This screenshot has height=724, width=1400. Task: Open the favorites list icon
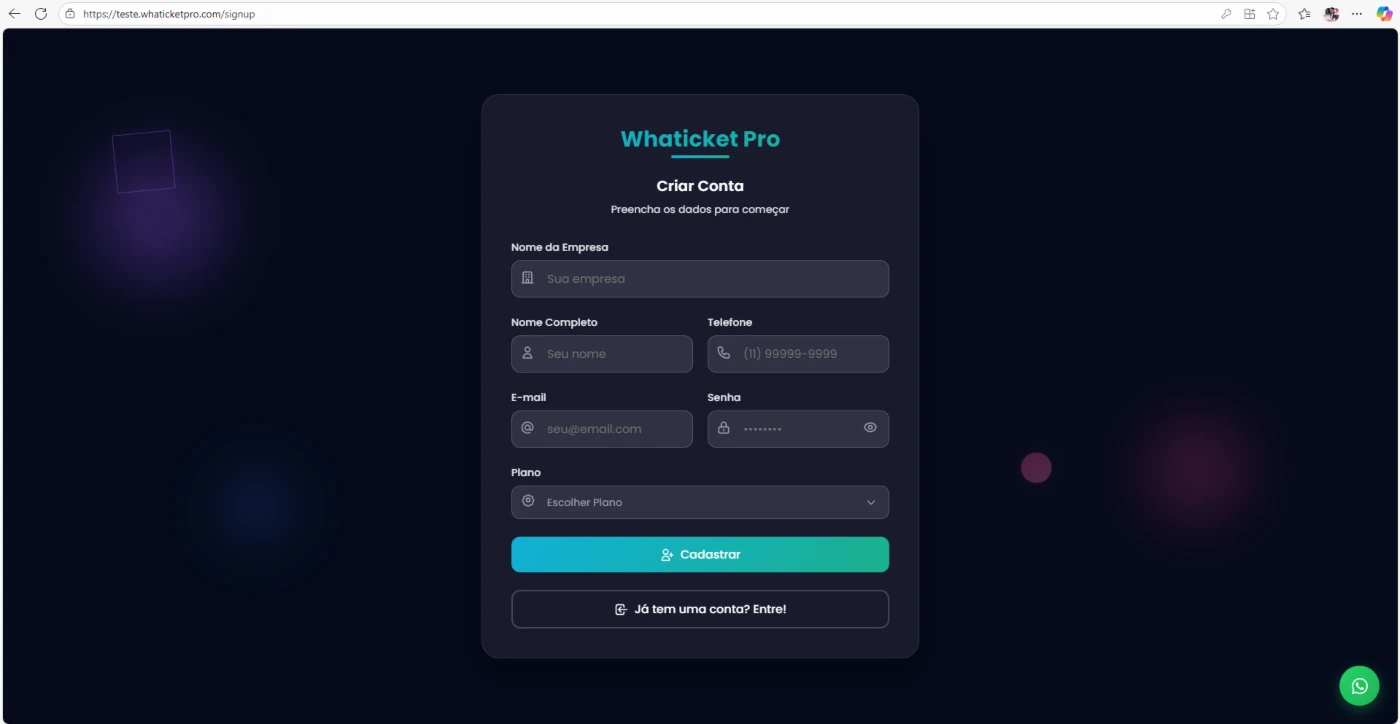pyautogui.click(x=1304, y=14)
